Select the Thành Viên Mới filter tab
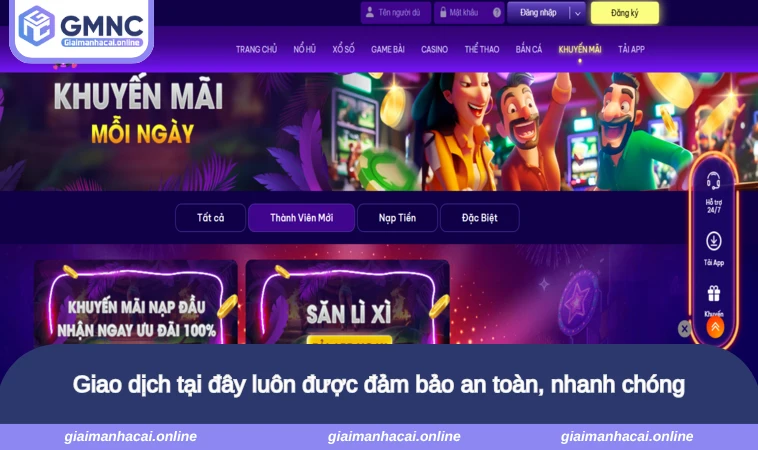This screenshot has width=758, height=450. click(x=301, y=218)
